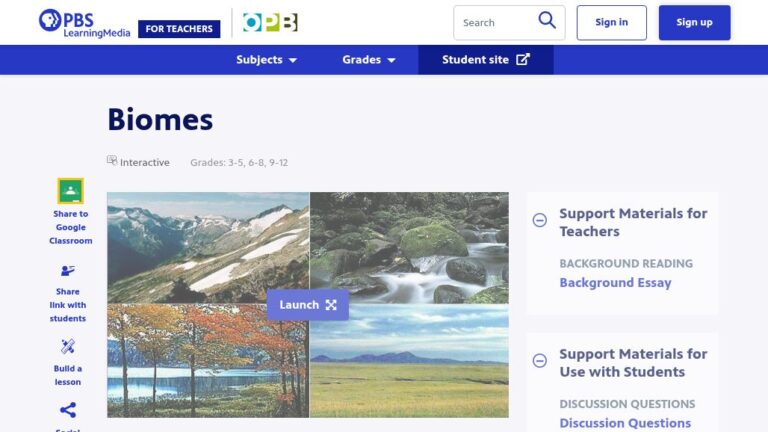This screenshot has width=768, height=432.
Task: Click the 'Grades: 3-5, 6-8, 9-12' text
Action: coord(239,163)
